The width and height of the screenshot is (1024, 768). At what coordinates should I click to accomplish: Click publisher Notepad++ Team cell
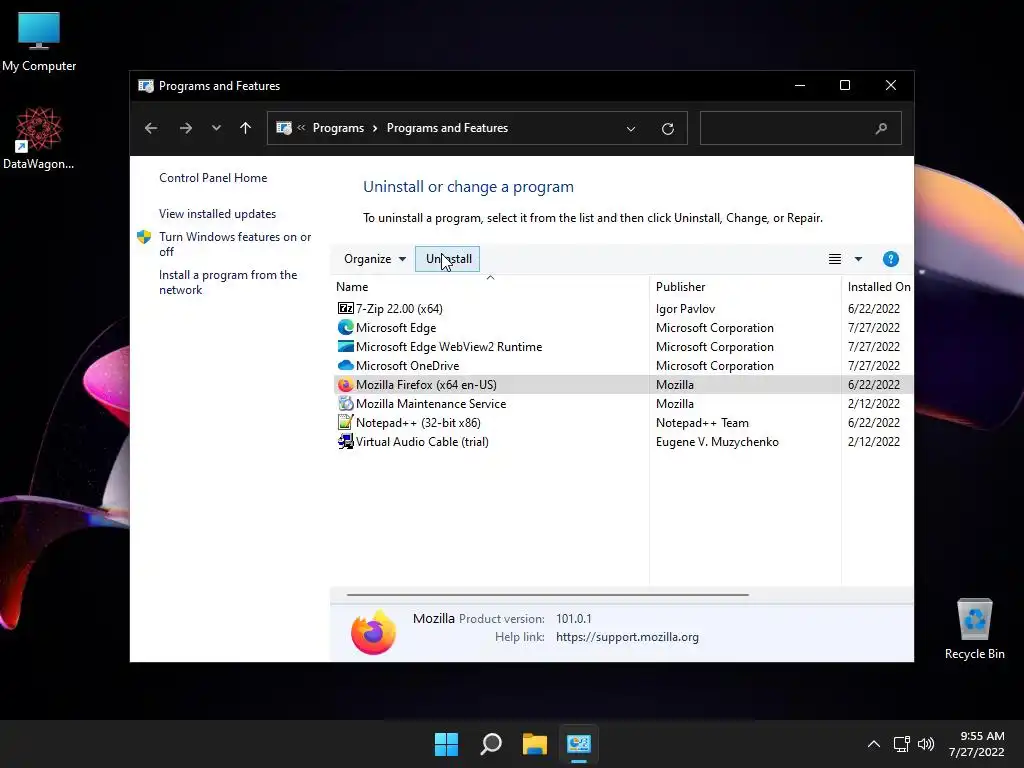coord(702,423)
